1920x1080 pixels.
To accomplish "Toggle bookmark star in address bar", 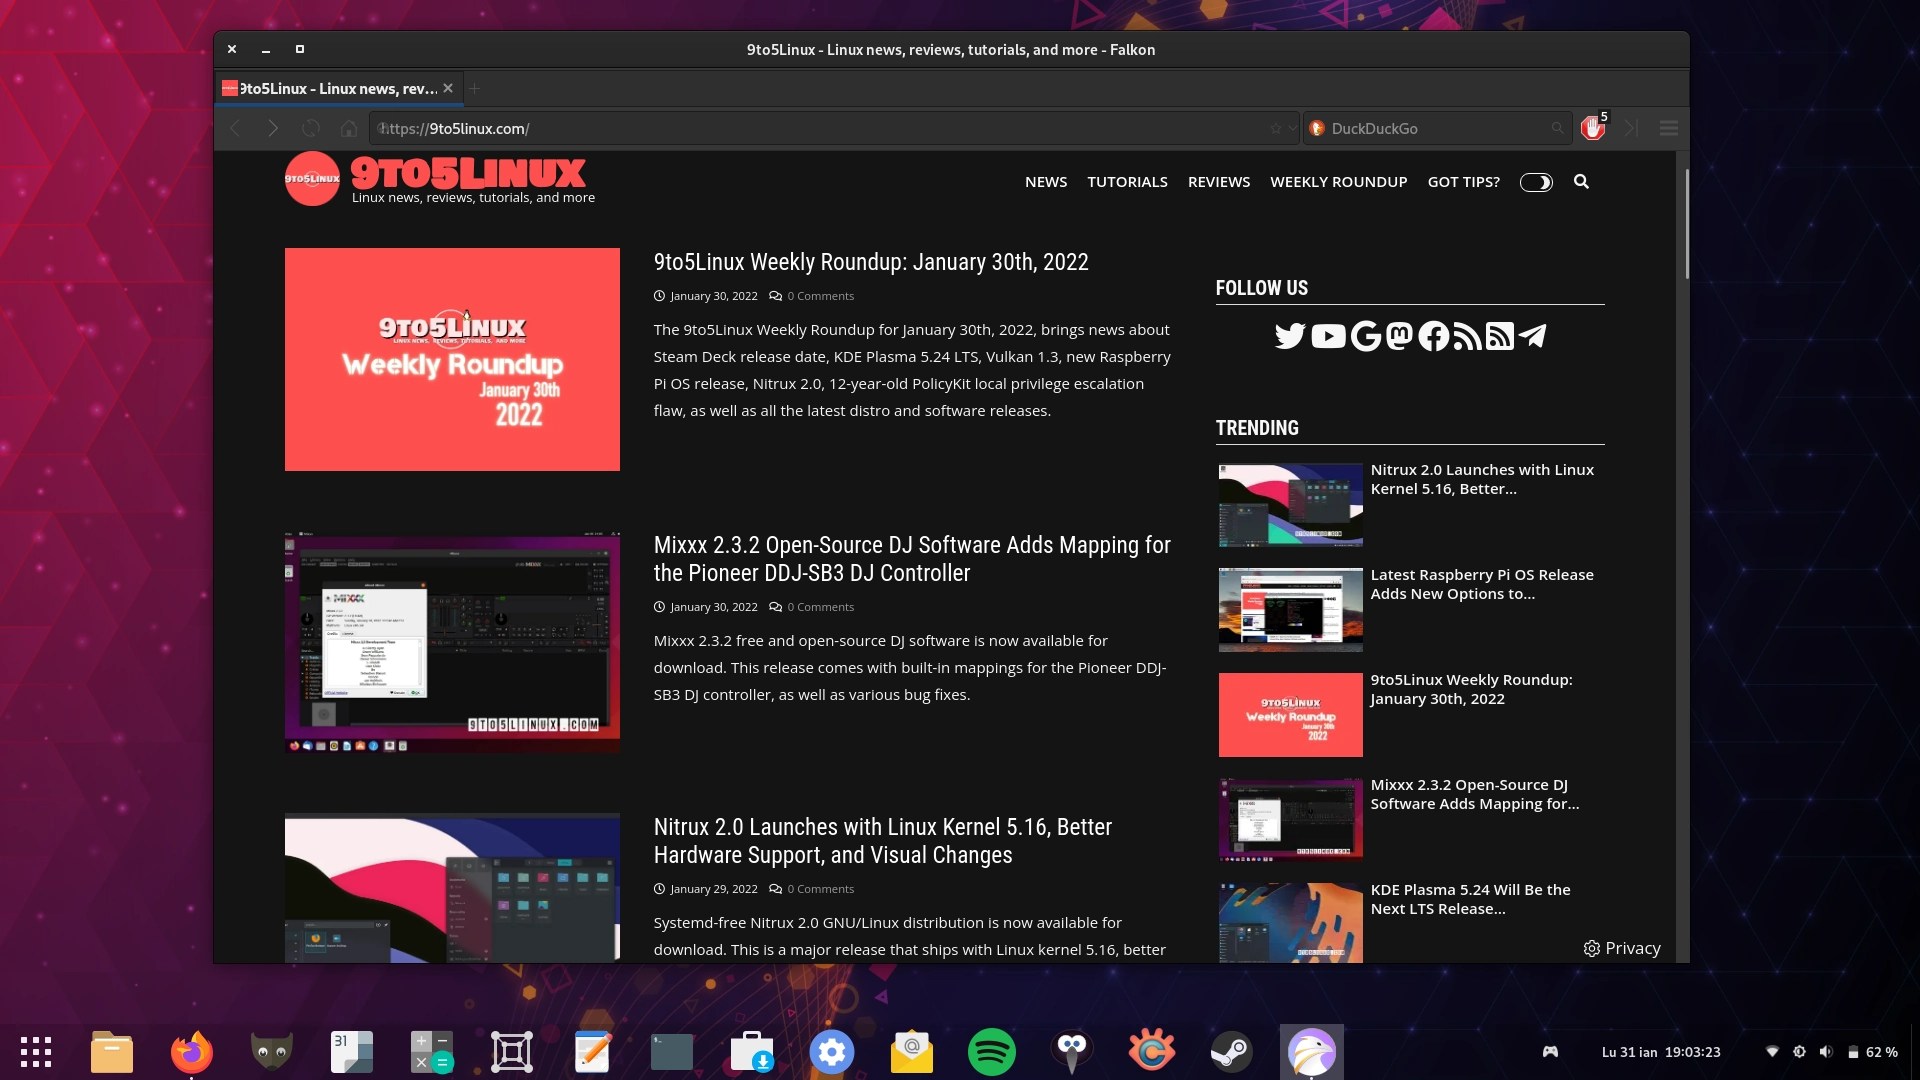I will coord(1275,128).
